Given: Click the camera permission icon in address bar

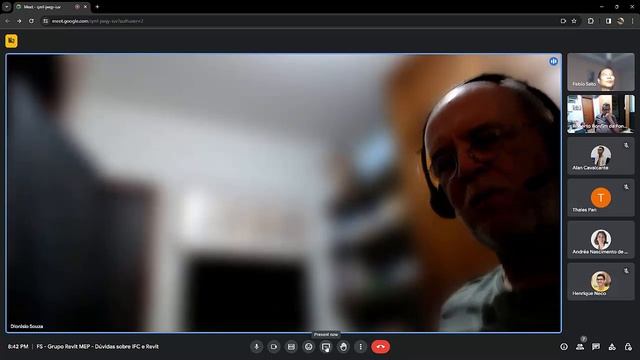Looking at the screenshot, I should (x=563, y=21).
